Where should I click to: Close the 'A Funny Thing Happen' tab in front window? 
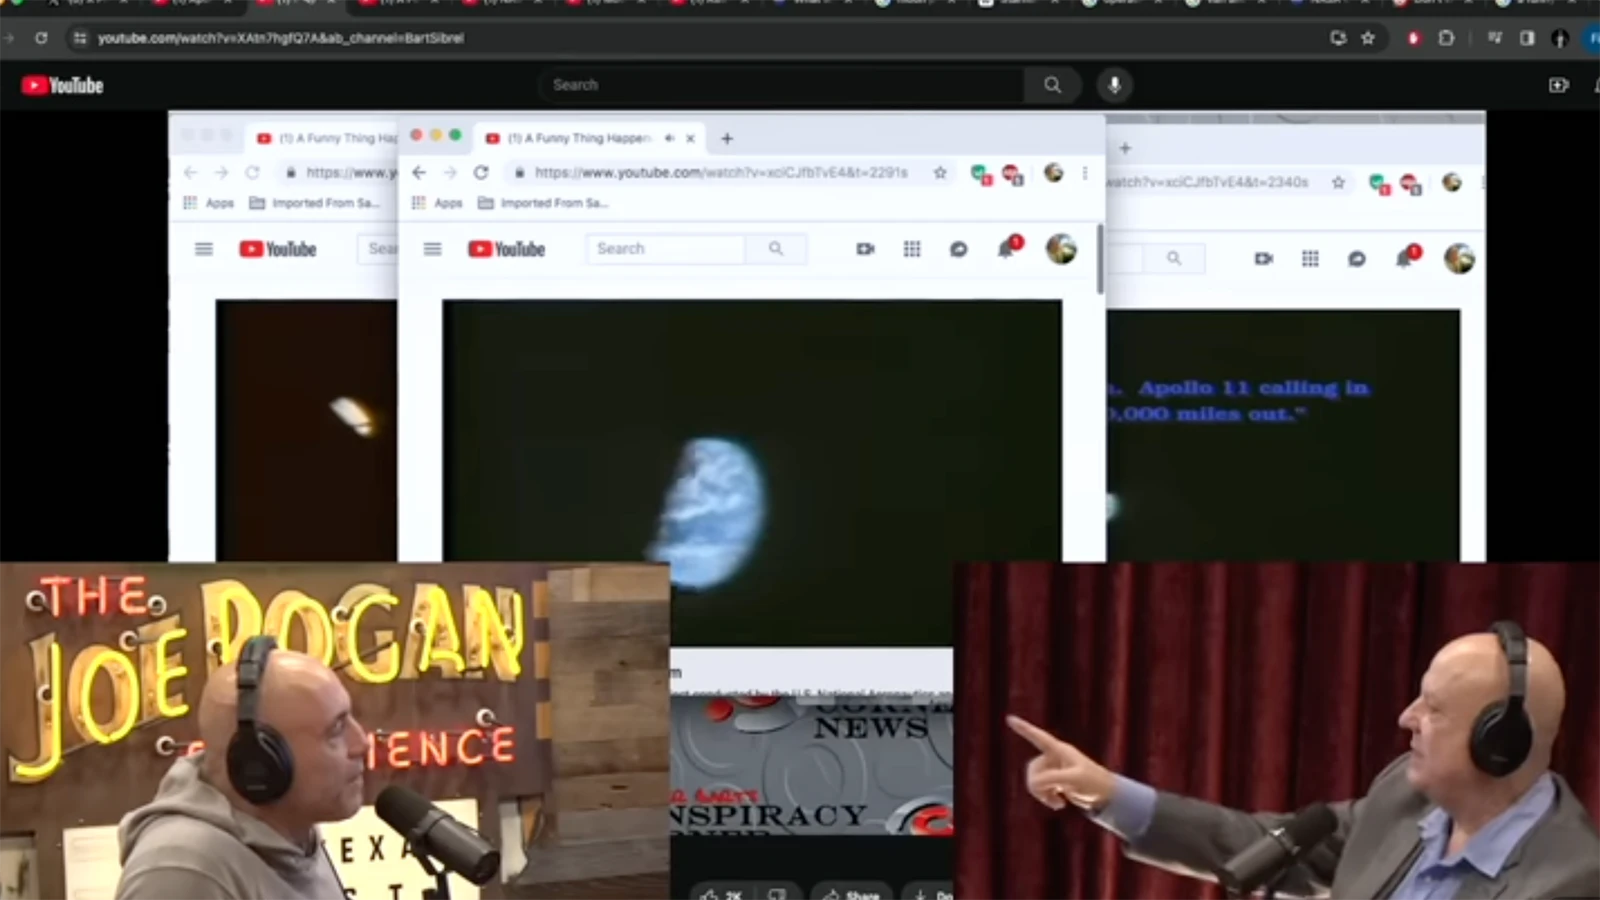tap(690, 138)
